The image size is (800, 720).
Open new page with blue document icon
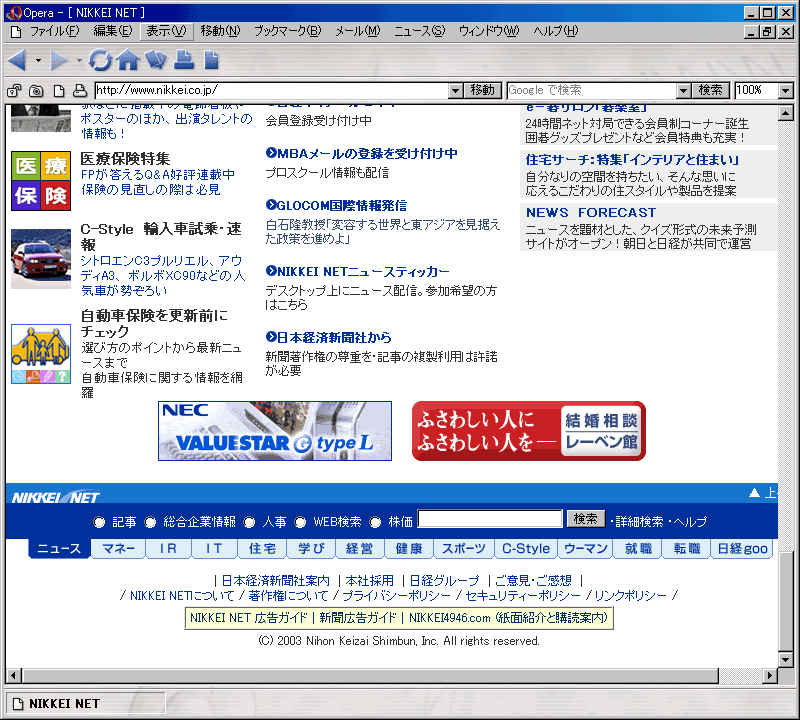point(211,60)
